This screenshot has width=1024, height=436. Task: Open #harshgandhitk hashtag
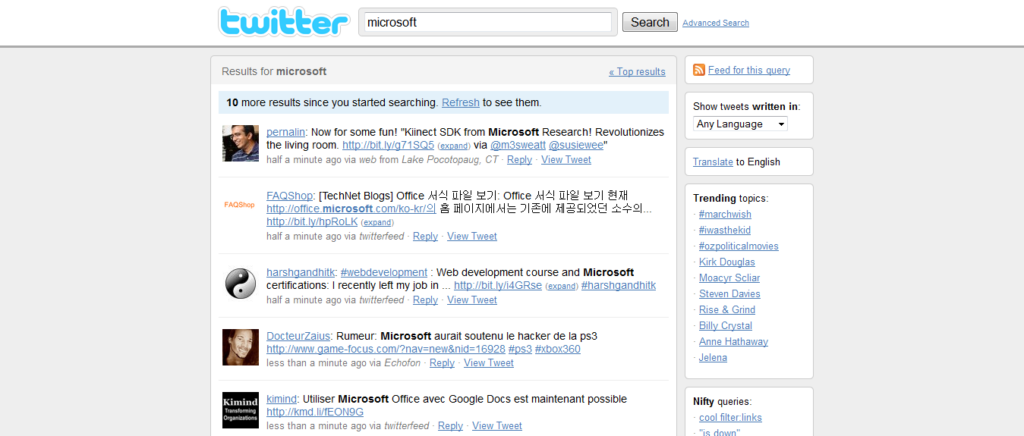pyautogui.click(x=618, y=286)
